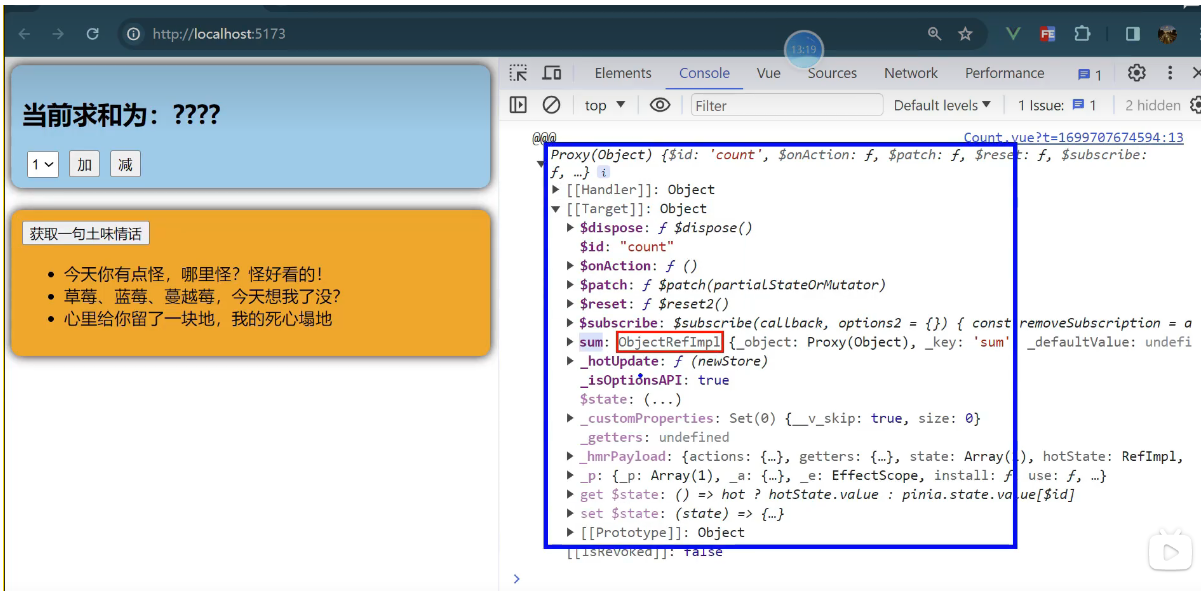This screenshot has width=1204, height=612.
Task: Open the Performance tab
Action: pos(1004,73)
